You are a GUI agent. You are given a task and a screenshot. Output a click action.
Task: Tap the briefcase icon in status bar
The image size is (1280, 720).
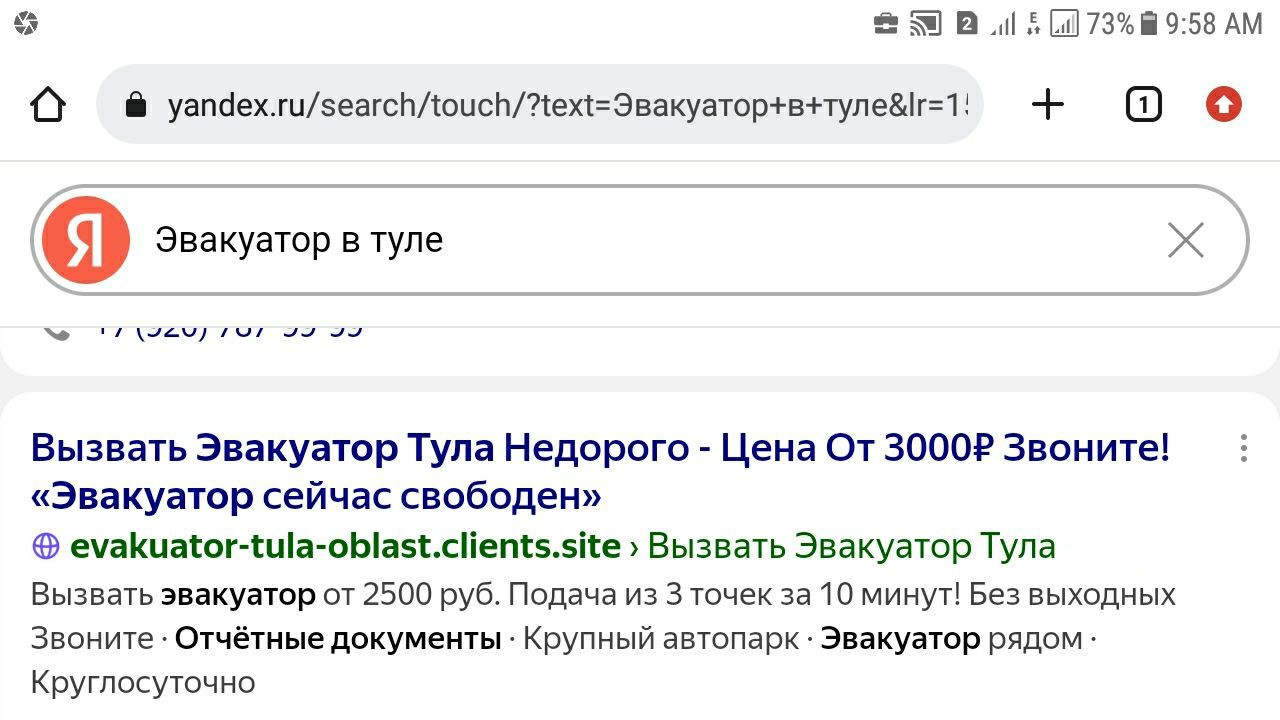coord(886,23)
